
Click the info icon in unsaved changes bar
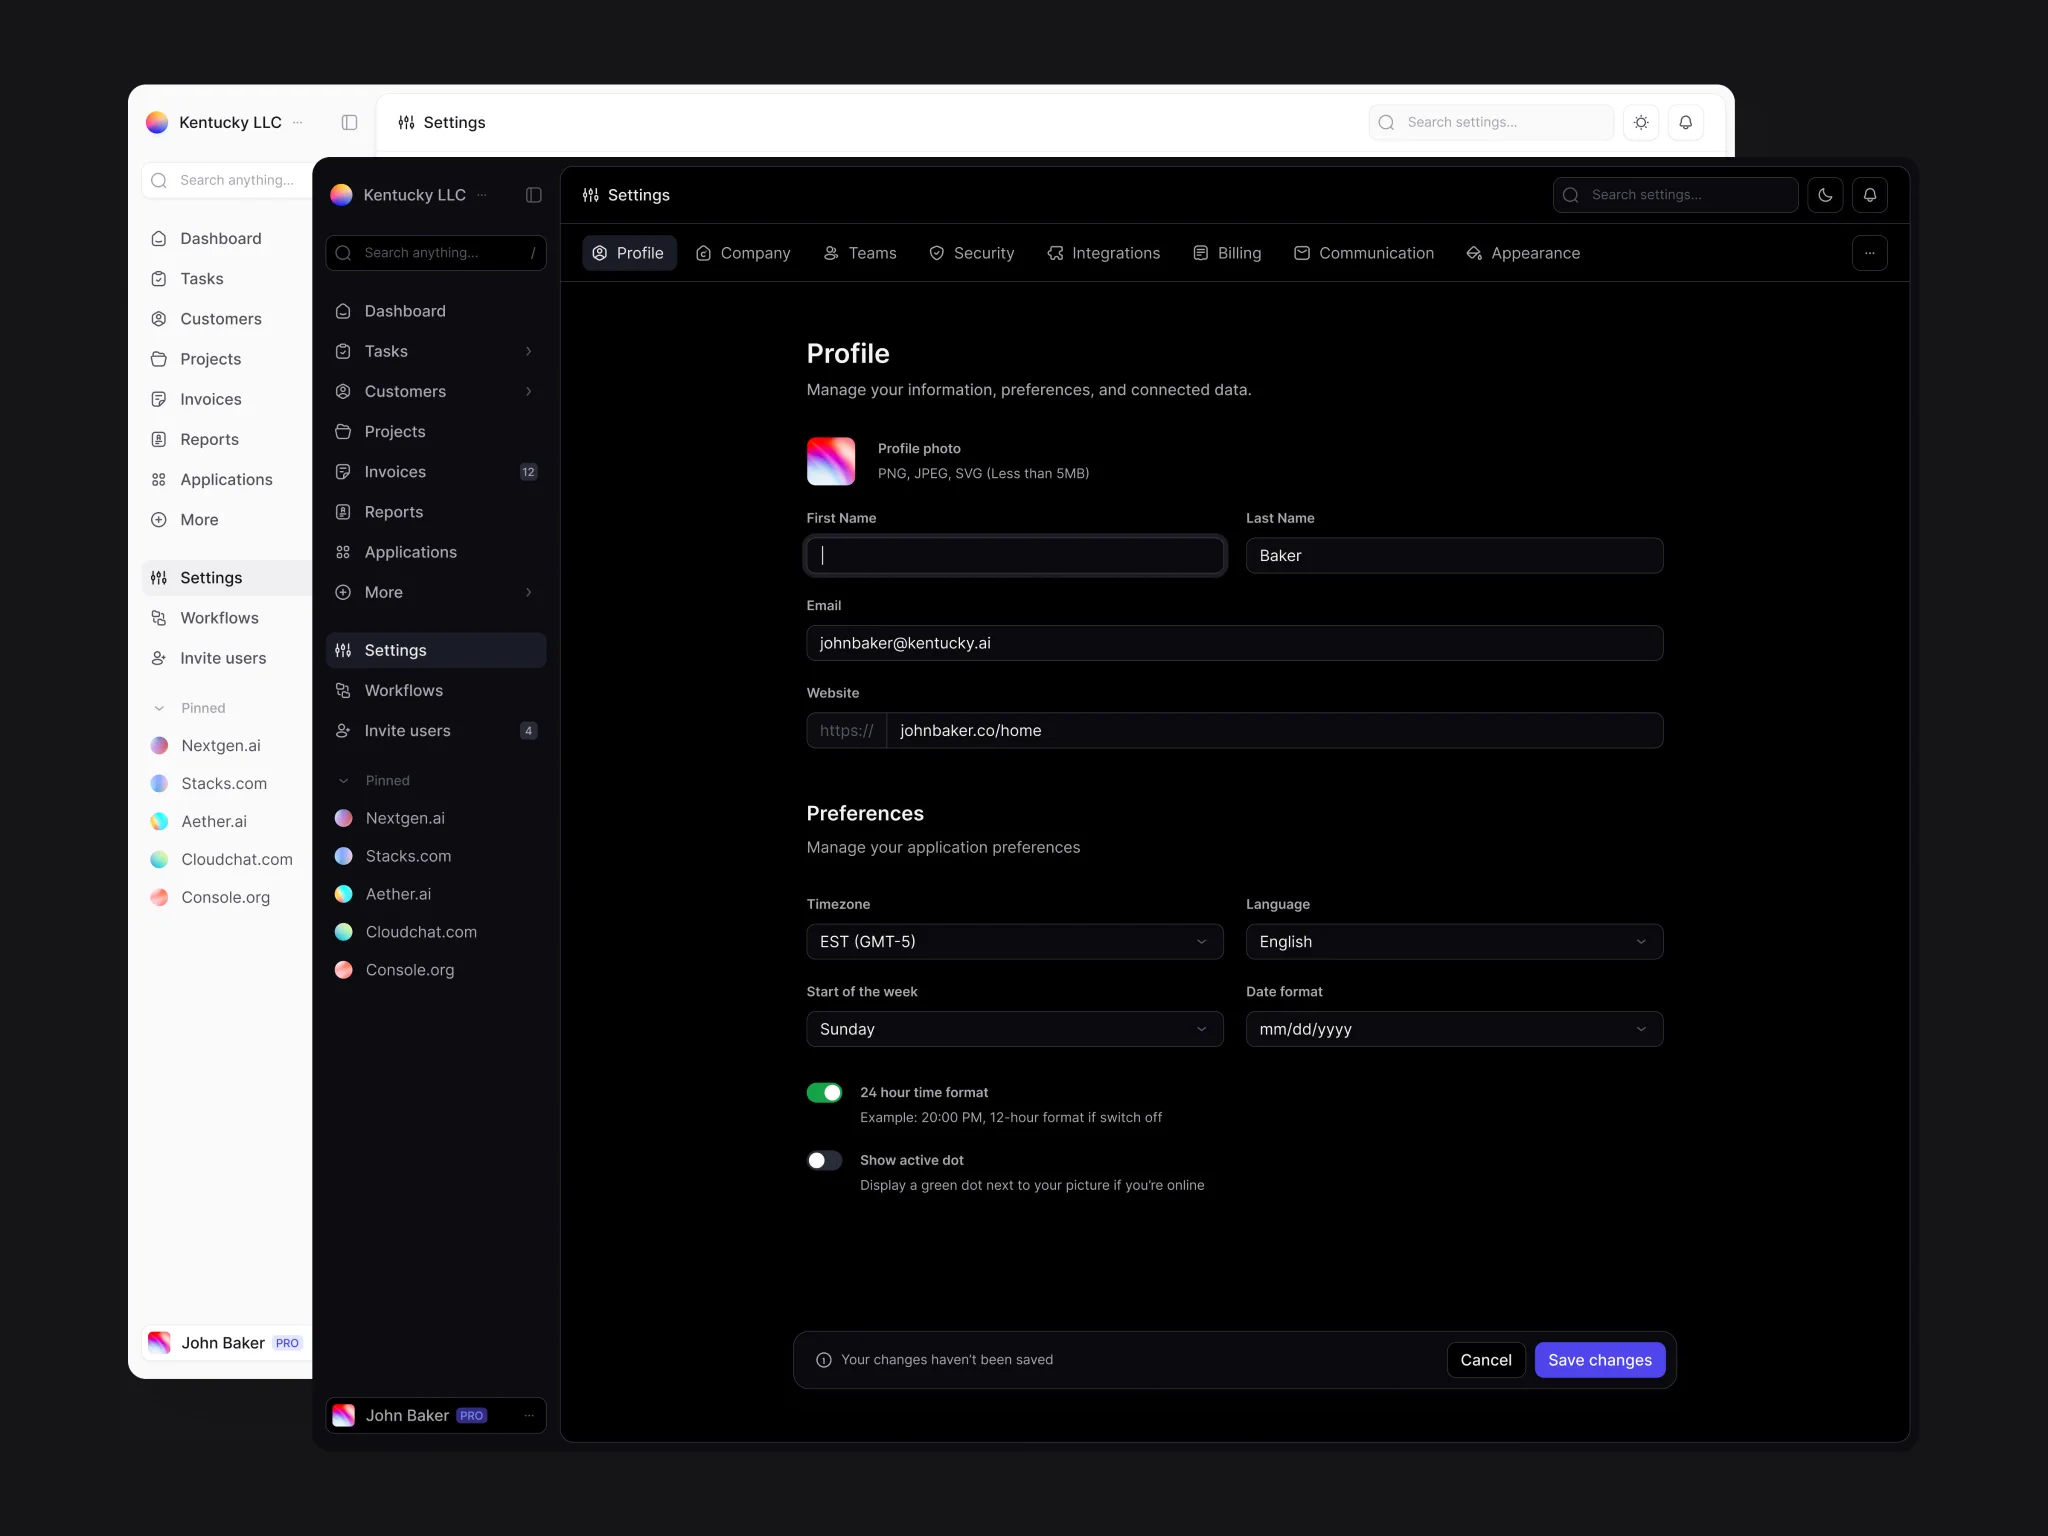click(824, 1360)
